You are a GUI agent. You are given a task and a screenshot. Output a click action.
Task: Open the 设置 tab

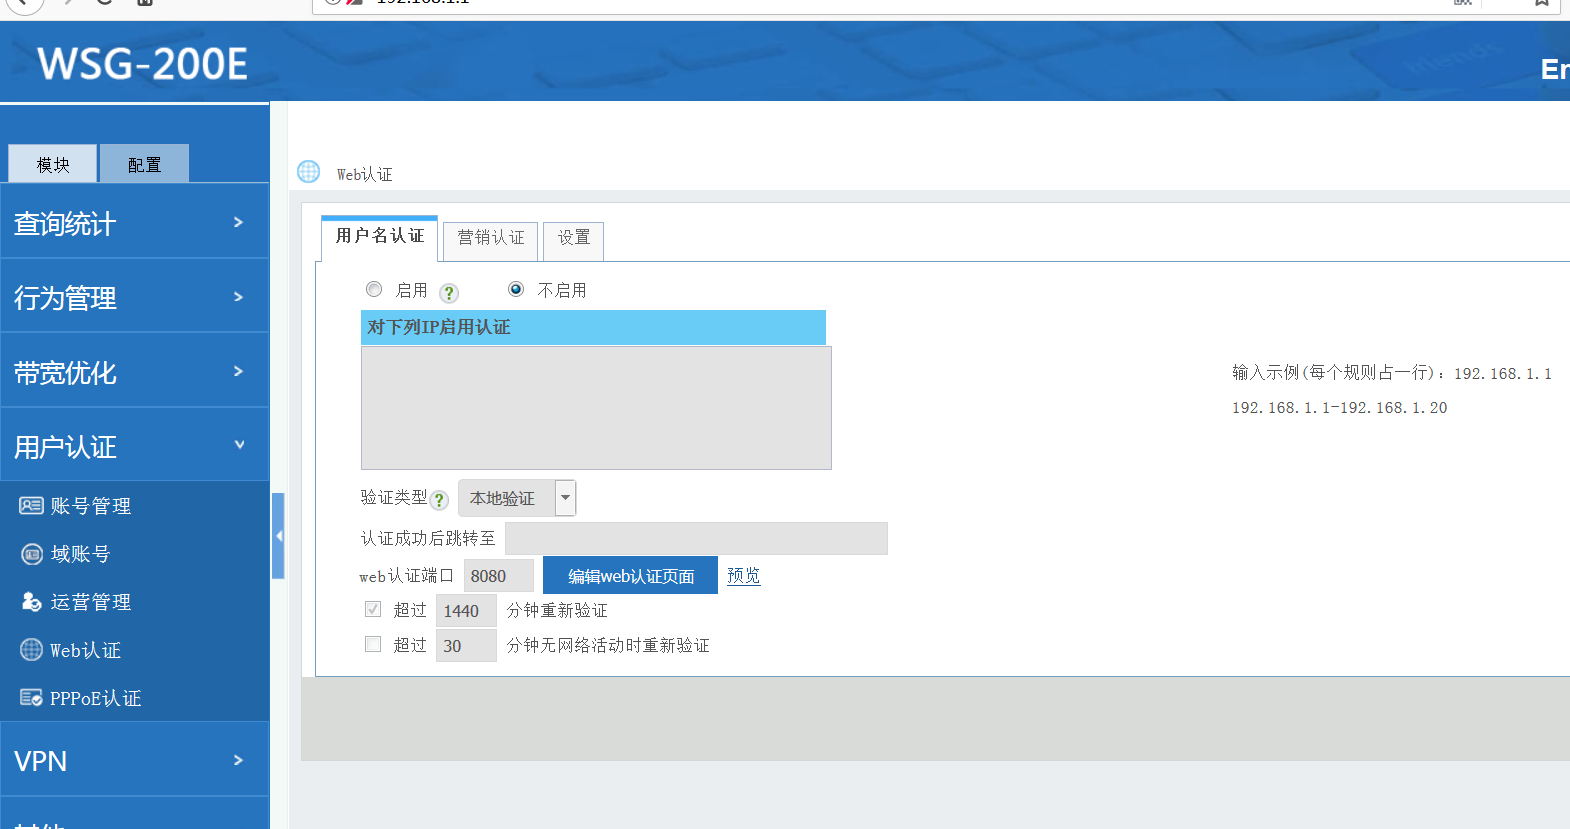pyautogui.click(x=573, y=238)
